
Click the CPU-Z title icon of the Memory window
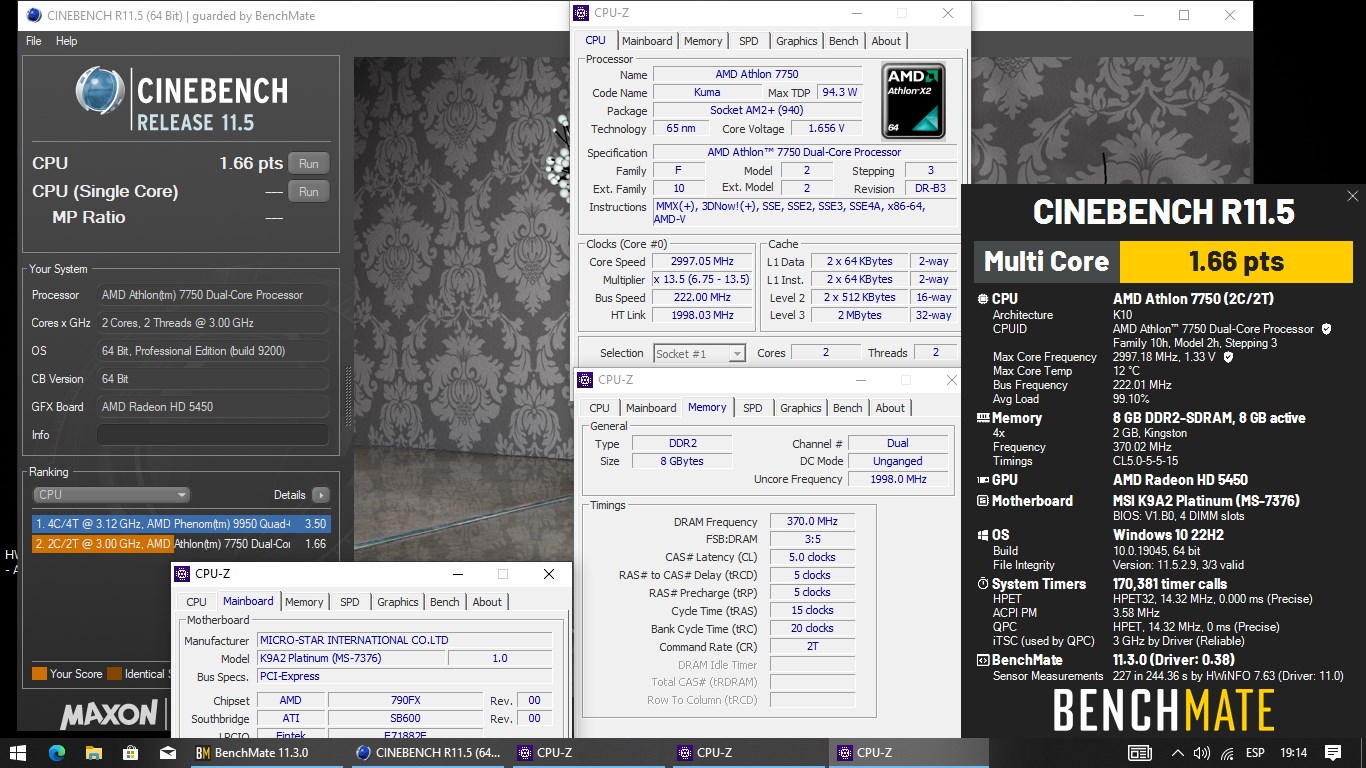pos(586,380)
